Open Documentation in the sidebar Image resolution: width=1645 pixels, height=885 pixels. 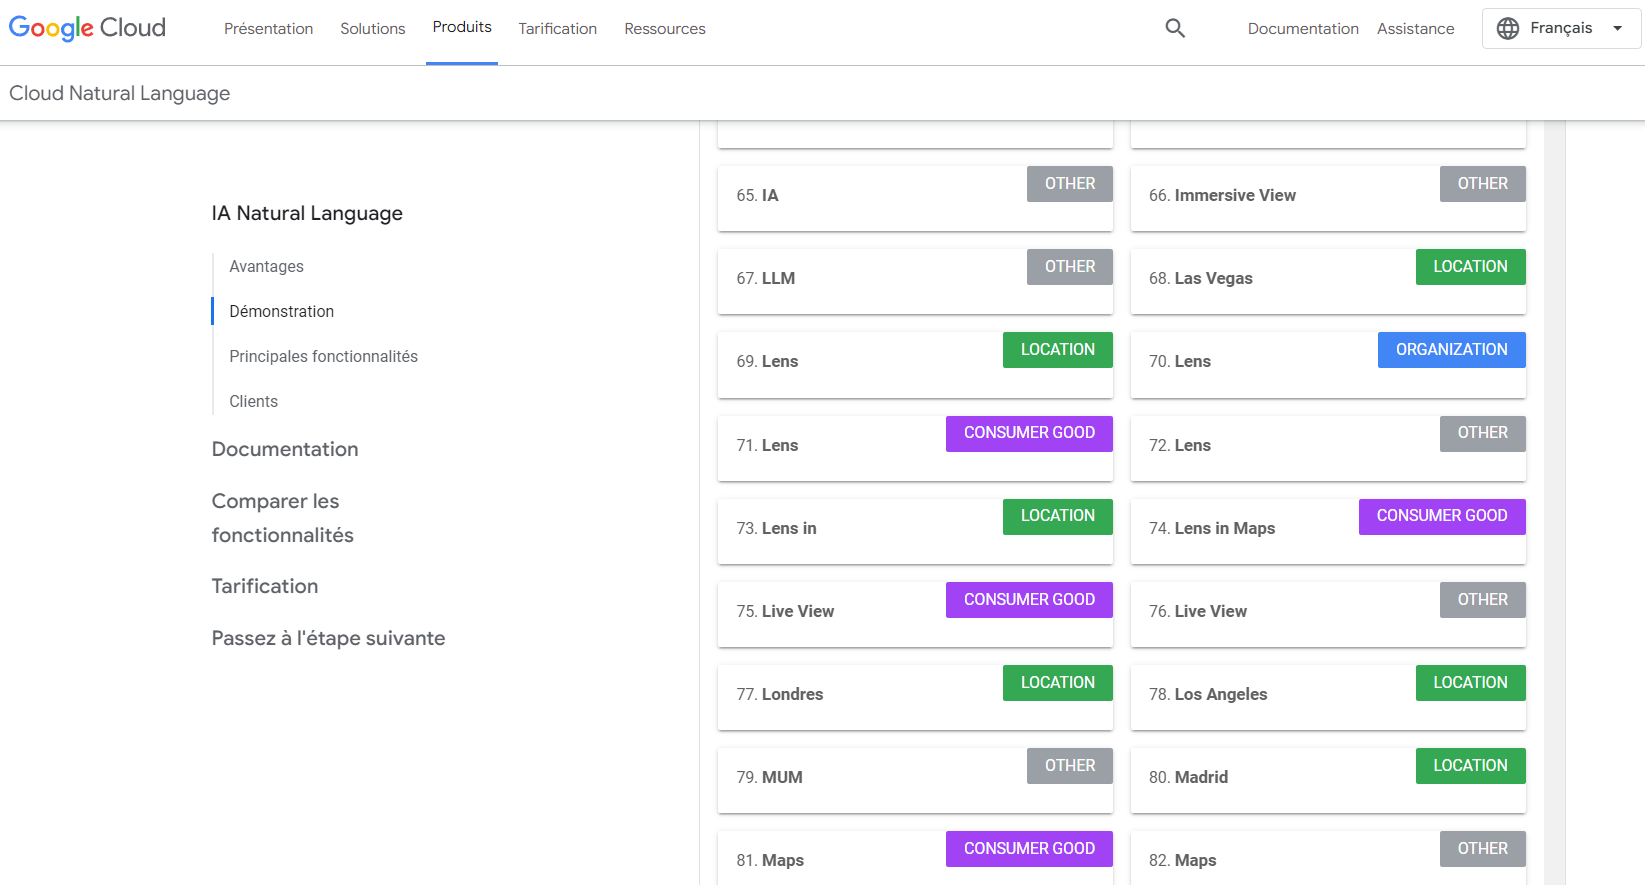[285, 449]
